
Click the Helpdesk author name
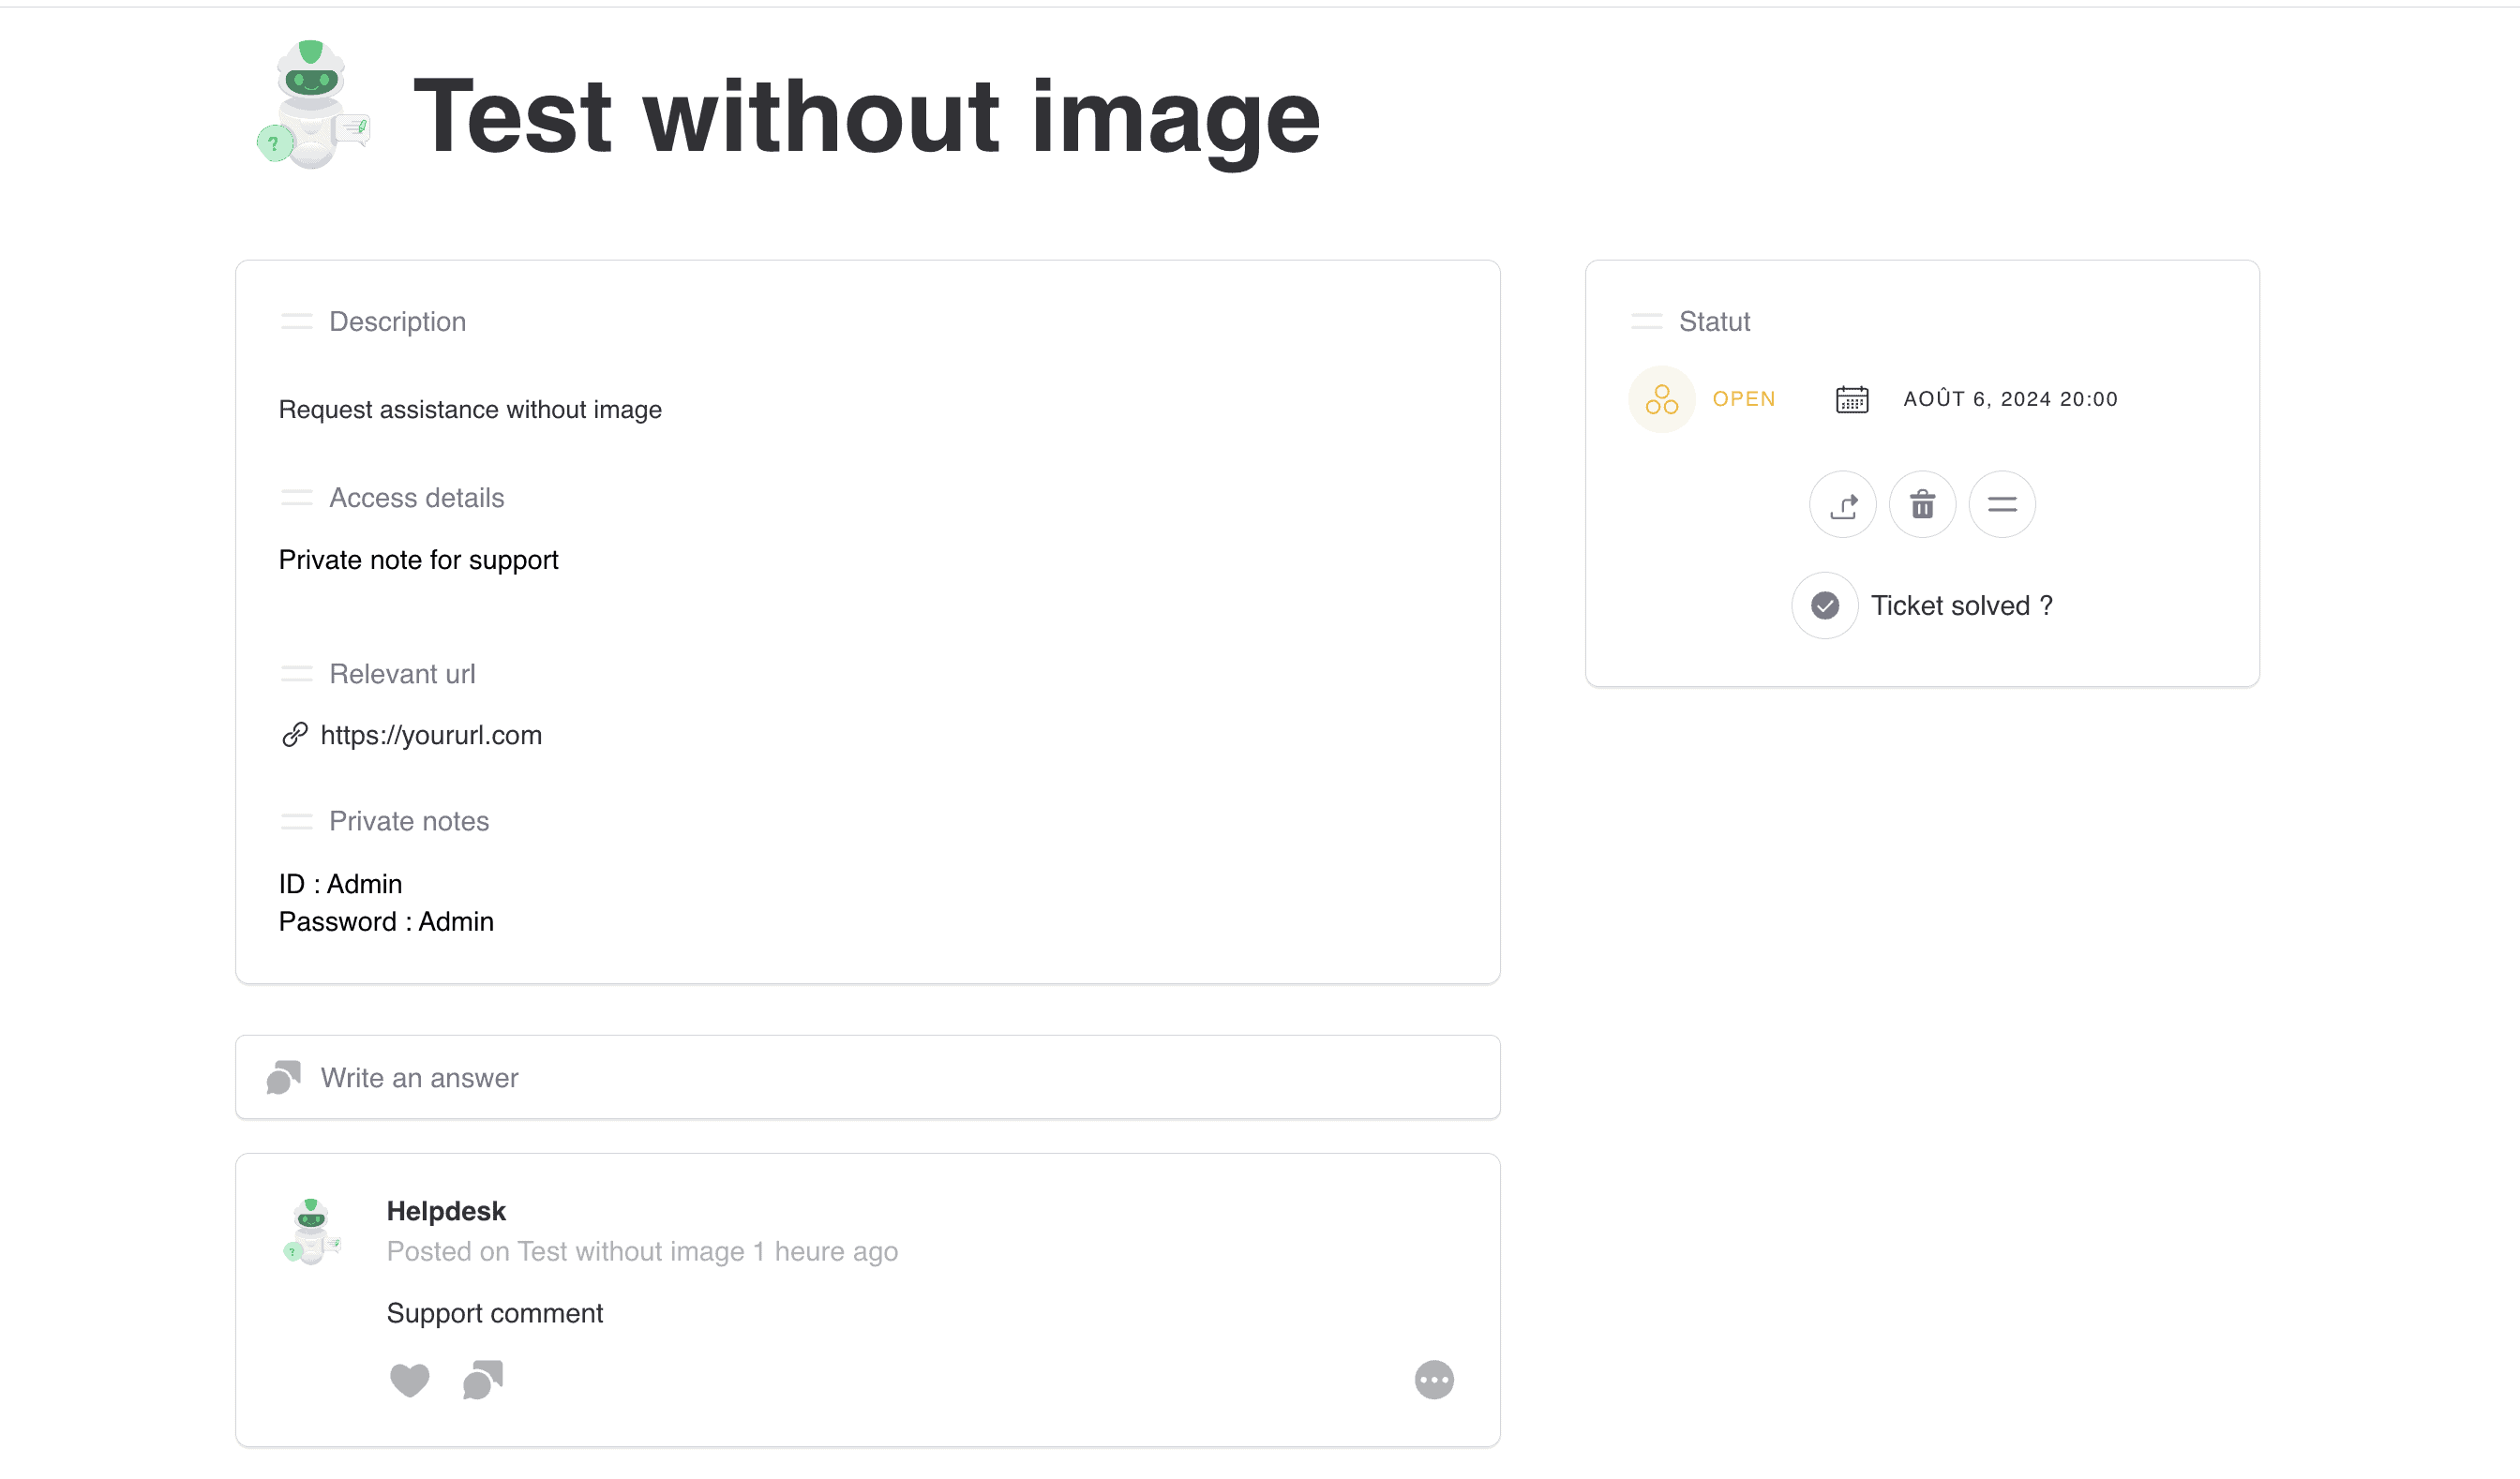point(446,1211)
